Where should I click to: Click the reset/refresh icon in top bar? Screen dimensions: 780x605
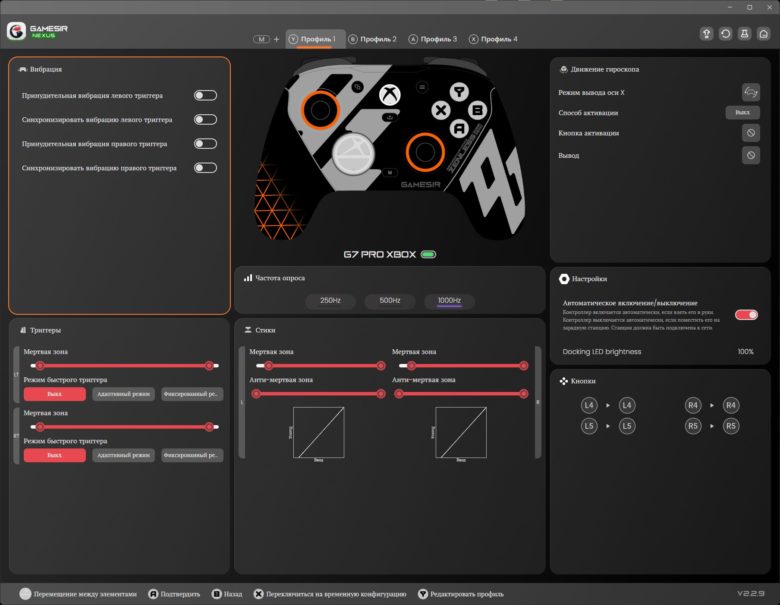(725, 34)
